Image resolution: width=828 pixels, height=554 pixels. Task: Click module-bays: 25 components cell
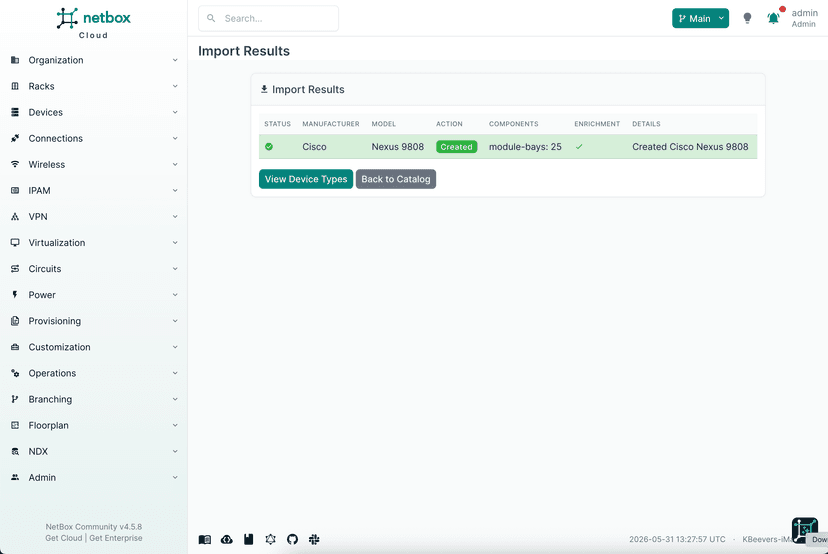point(525,147)
